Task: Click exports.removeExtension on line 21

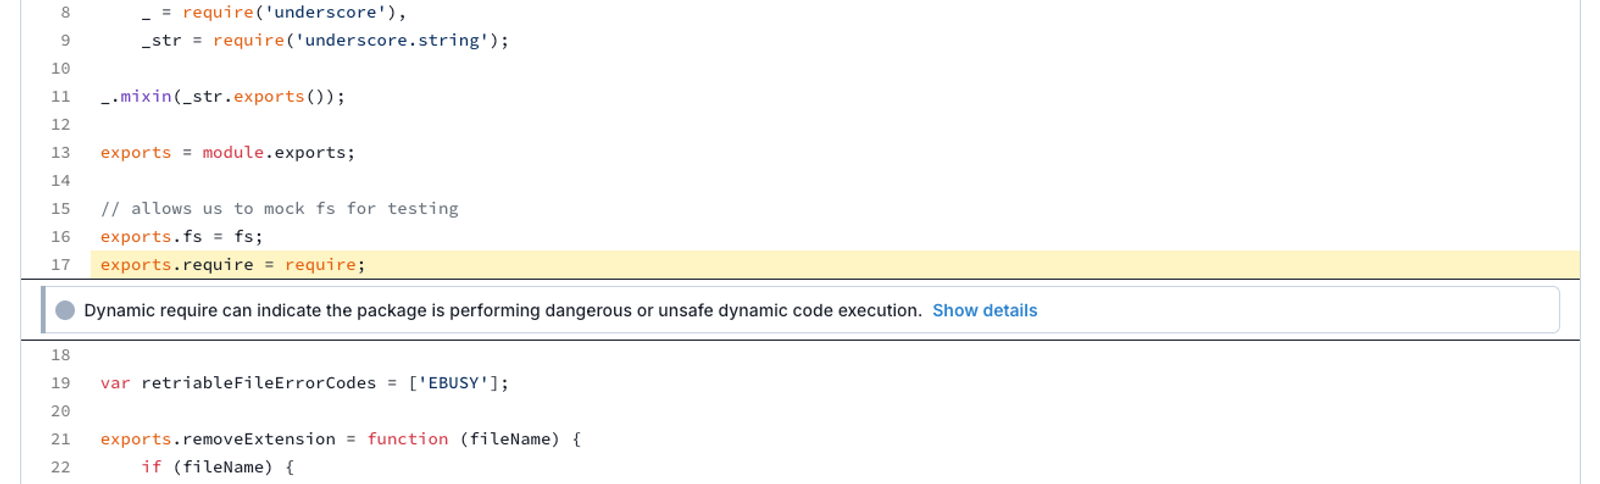Action: coord(217,438)
